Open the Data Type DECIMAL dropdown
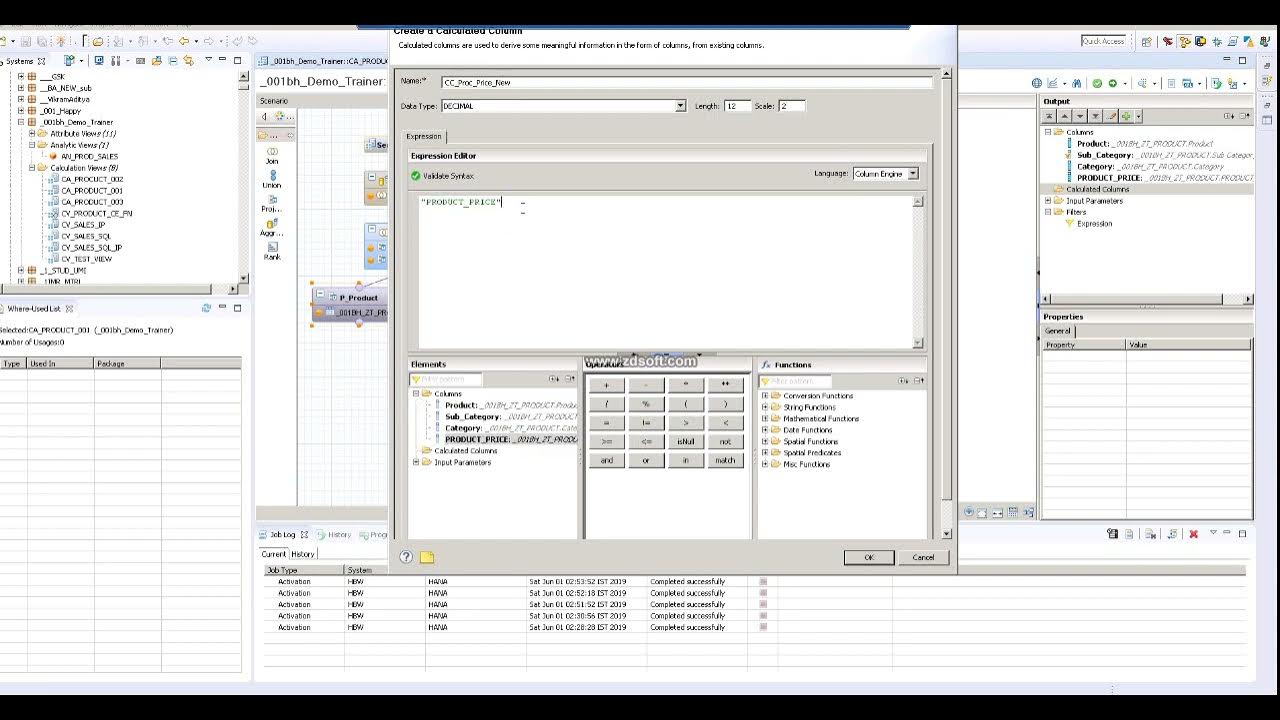Screen dimensions: 1280x720 pyautogui.click(x=681, y=106)
